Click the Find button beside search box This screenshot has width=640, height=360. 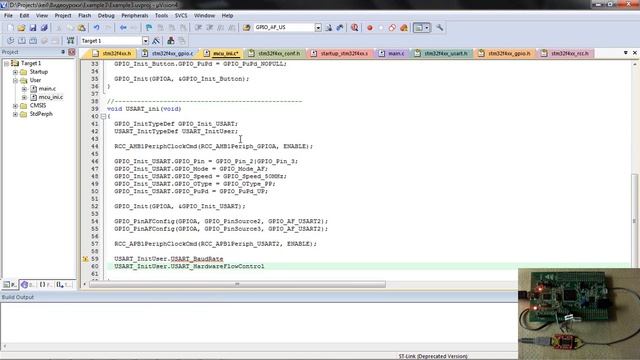(329, 28)
